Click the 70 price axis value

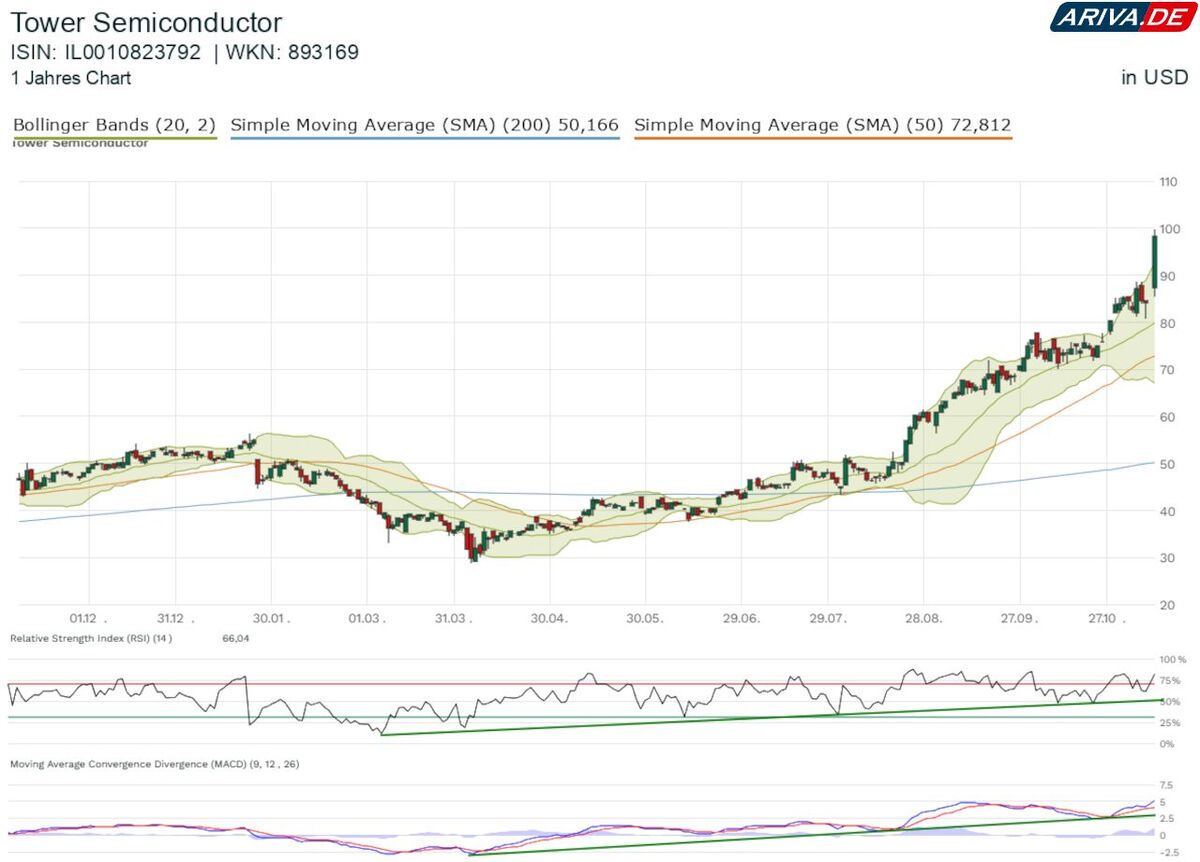tap(1169, 370)
